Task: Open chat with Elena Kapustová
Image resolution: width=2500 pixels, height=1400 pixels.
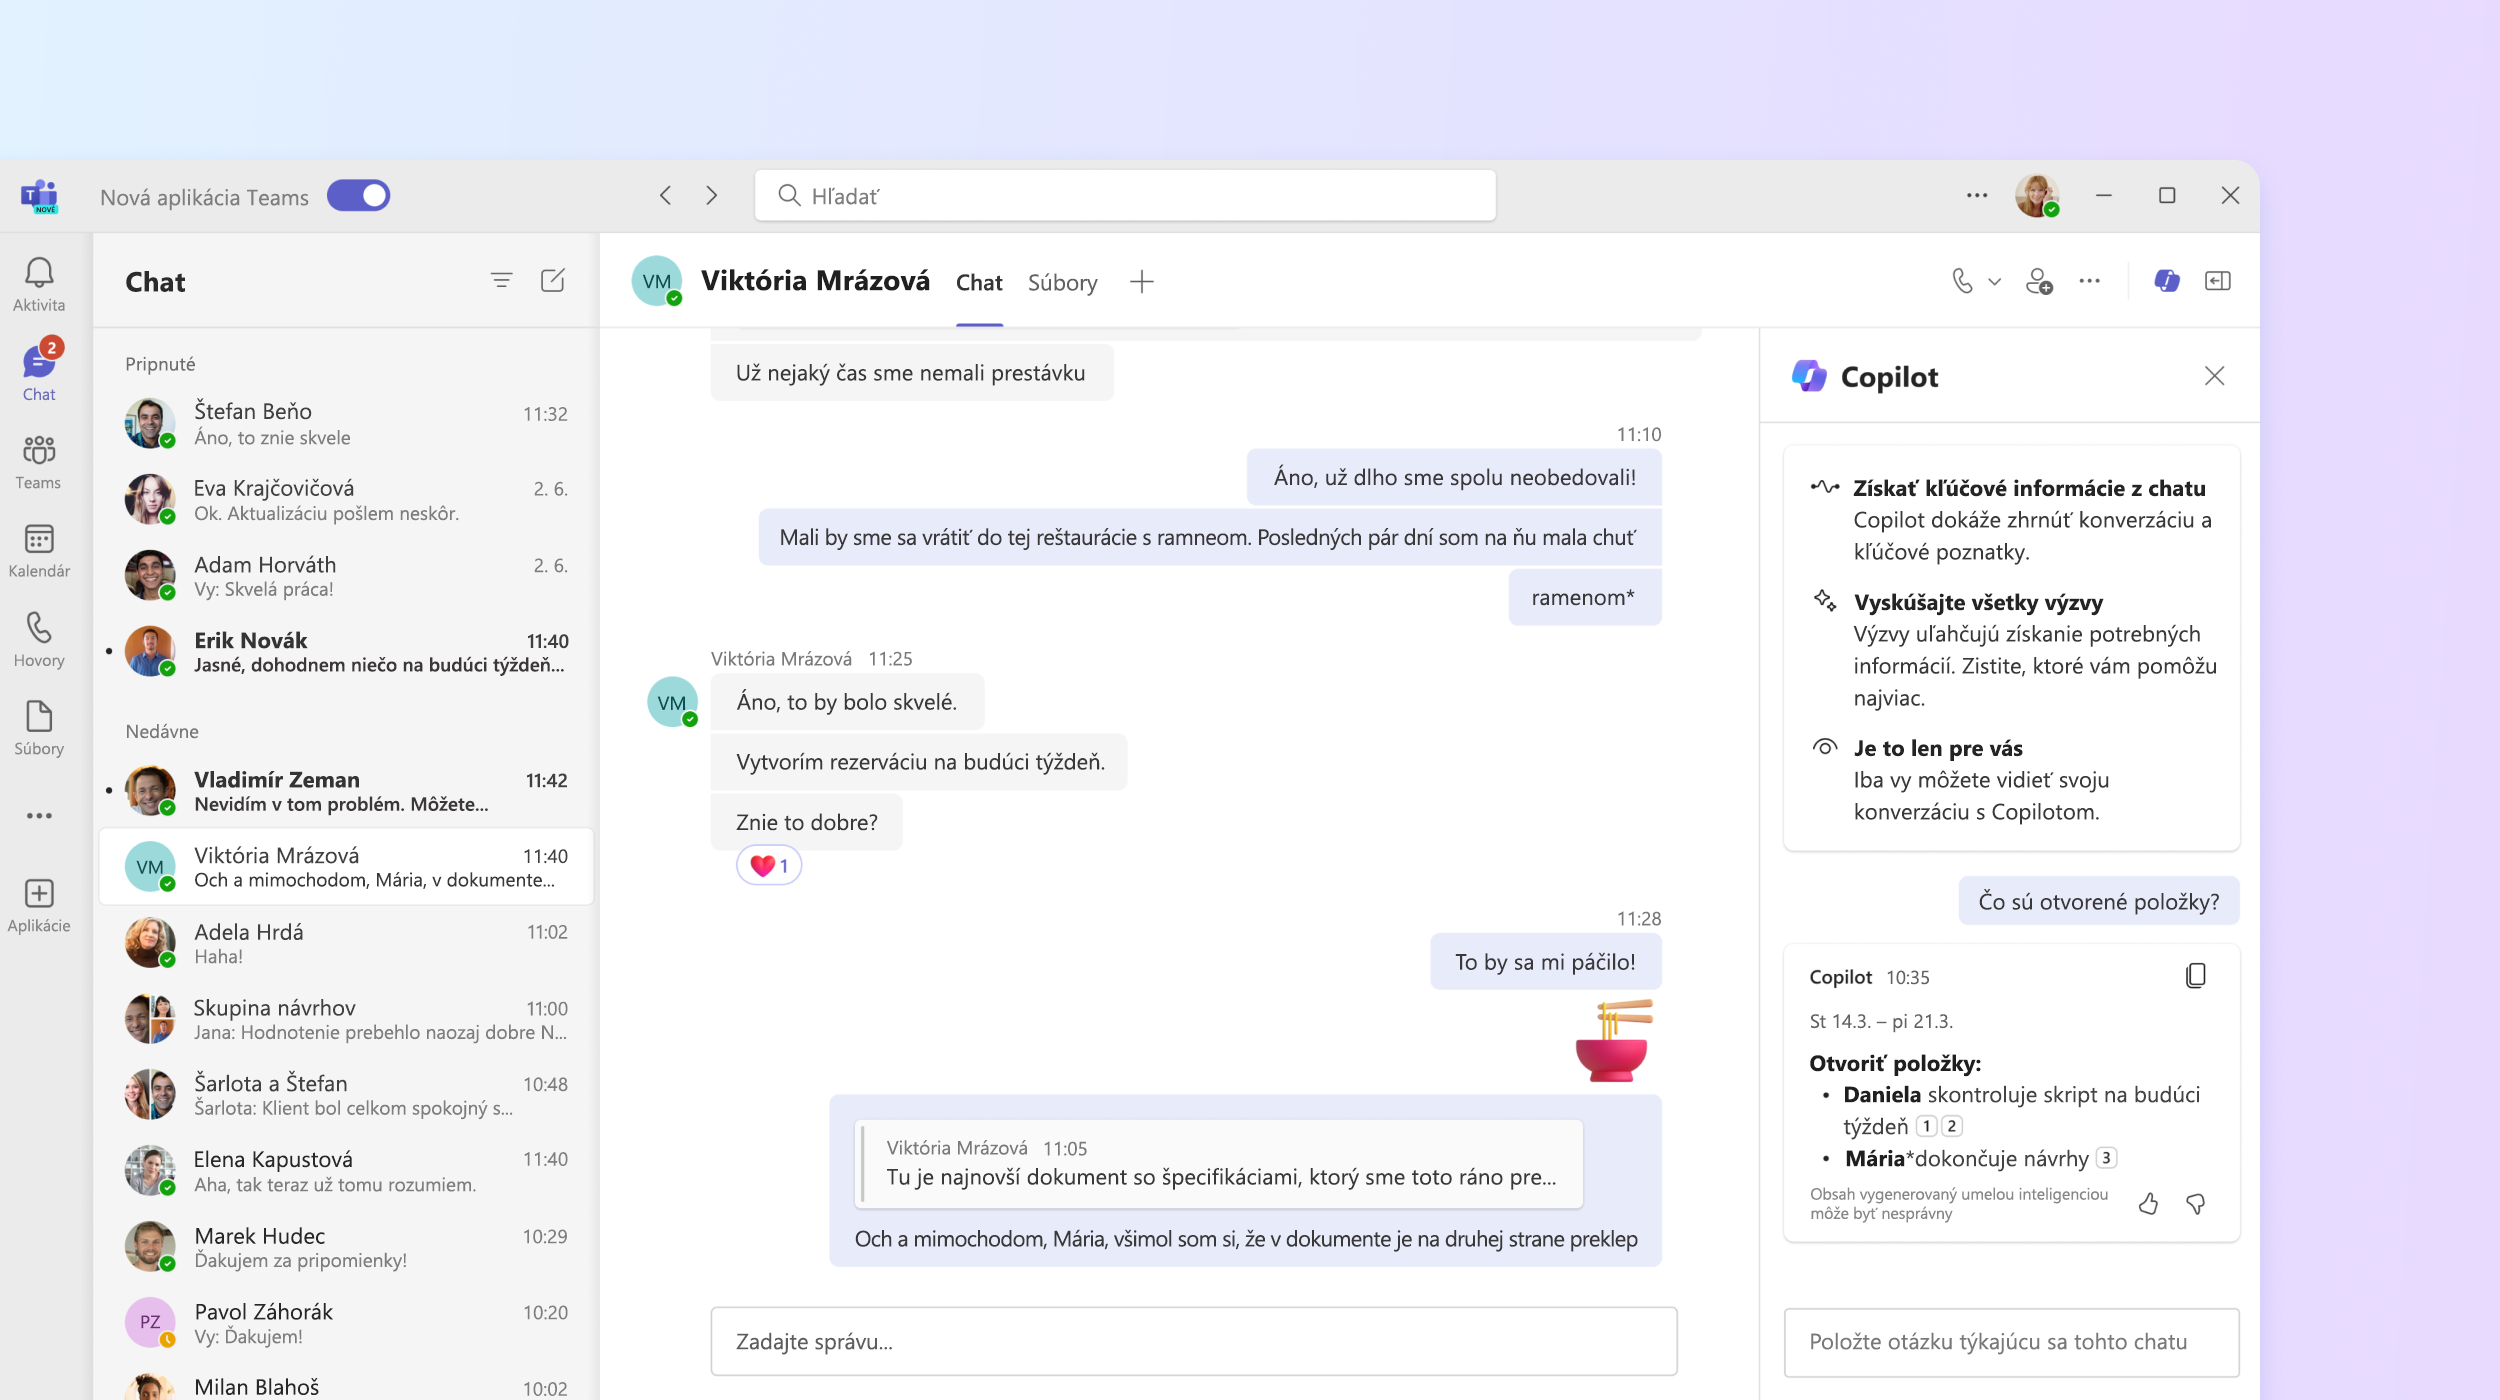Action: pos(346,1171)
